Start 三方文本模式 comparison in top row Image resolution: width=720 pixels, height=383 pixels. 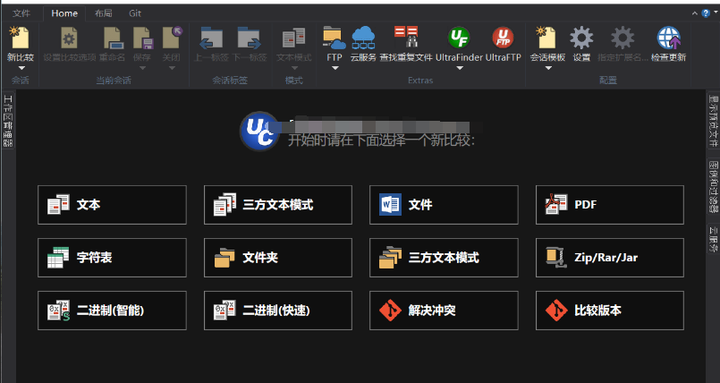pos(278,205)
